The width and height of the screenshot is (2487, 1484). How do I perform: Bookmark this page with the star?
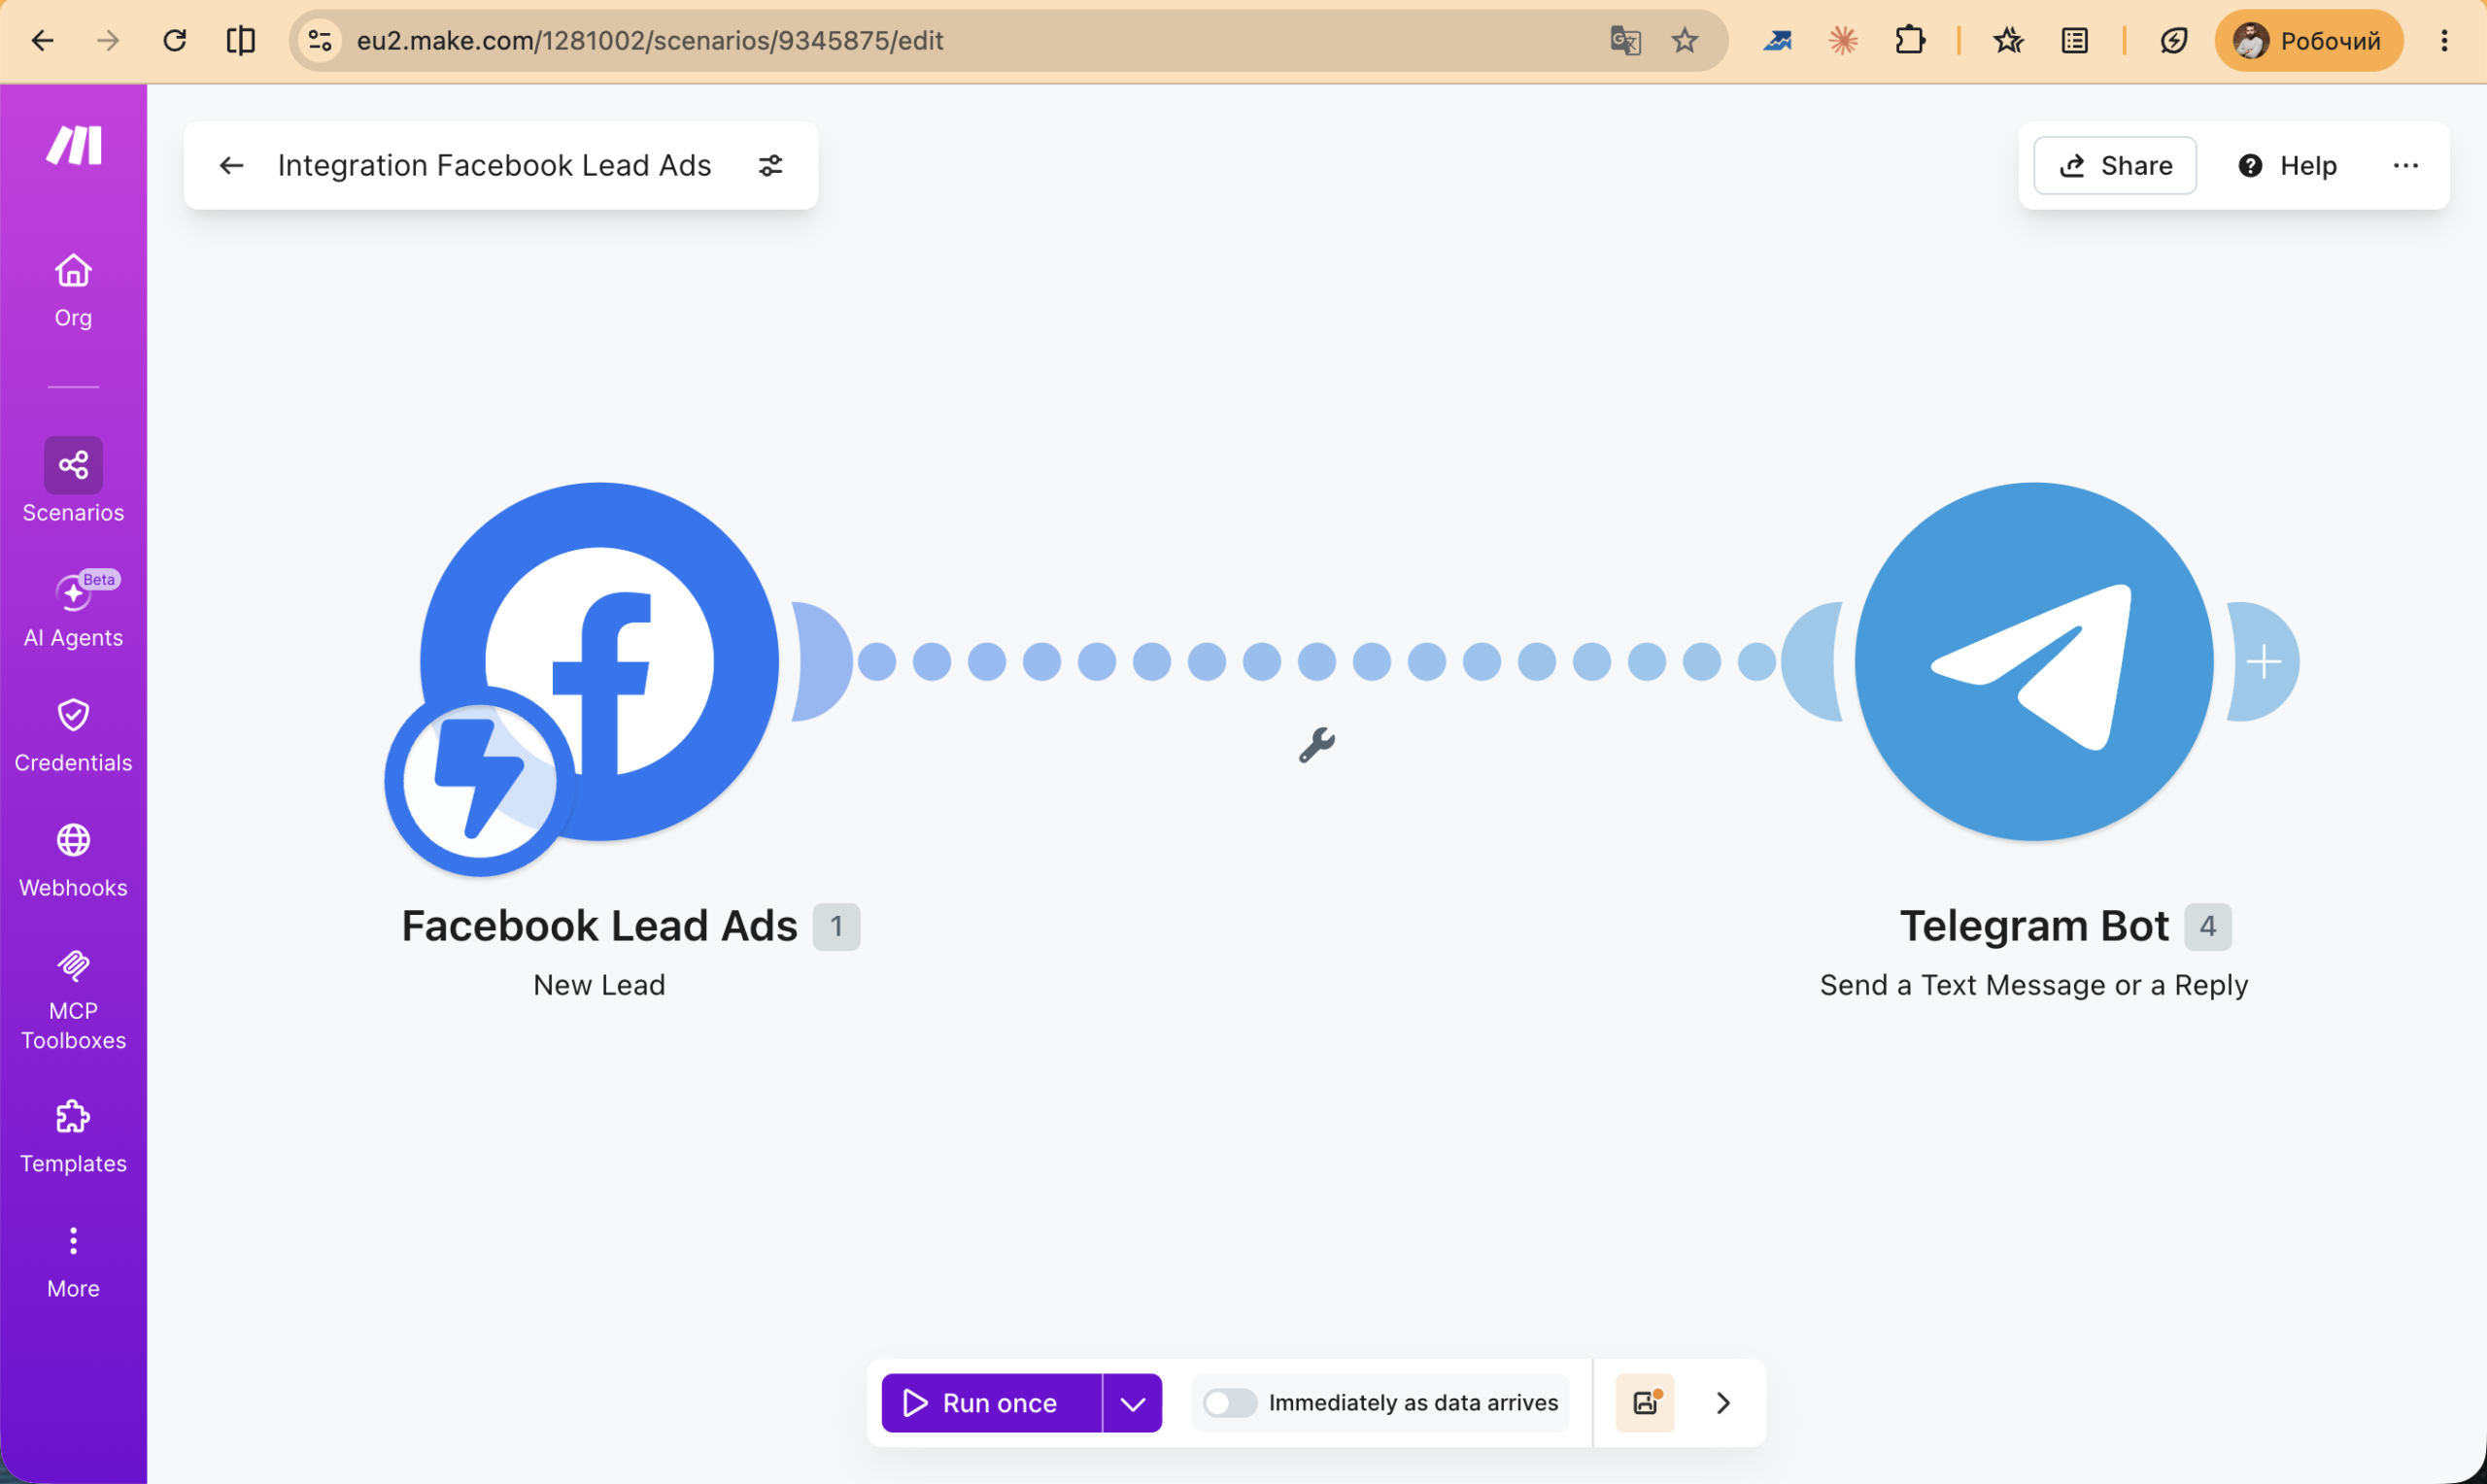coord(1685,41)
